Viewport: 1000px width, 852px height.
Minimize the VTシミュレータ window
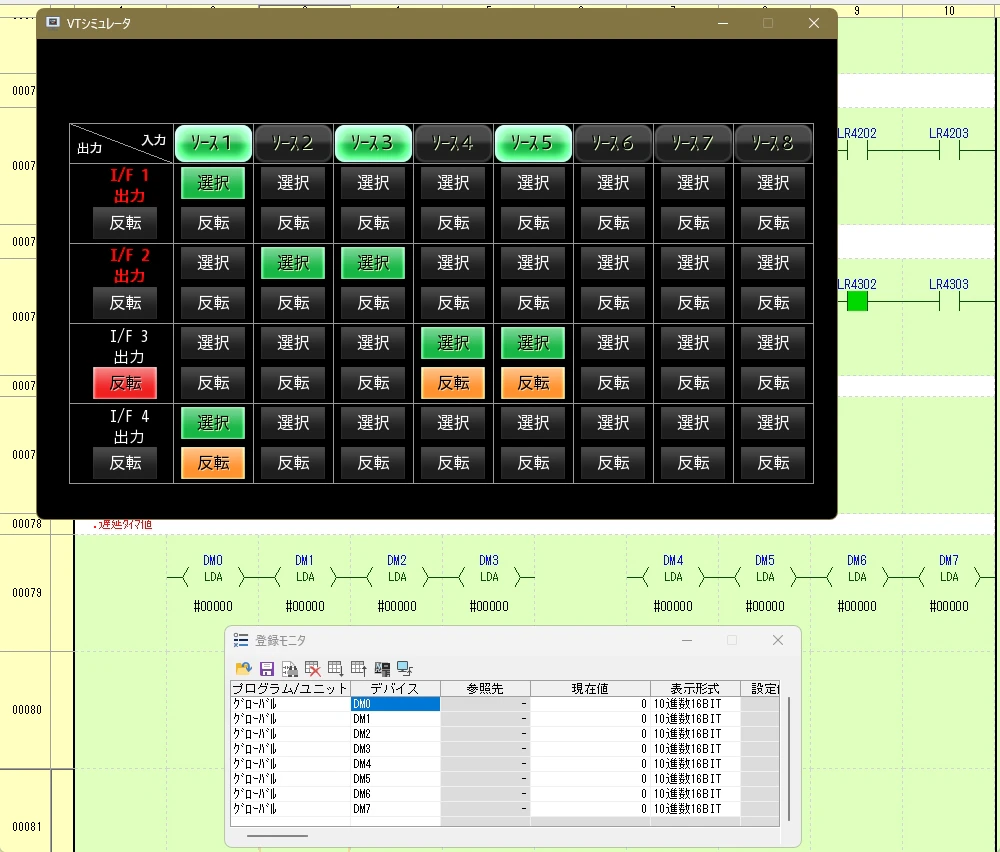click(x=723, y=24)
